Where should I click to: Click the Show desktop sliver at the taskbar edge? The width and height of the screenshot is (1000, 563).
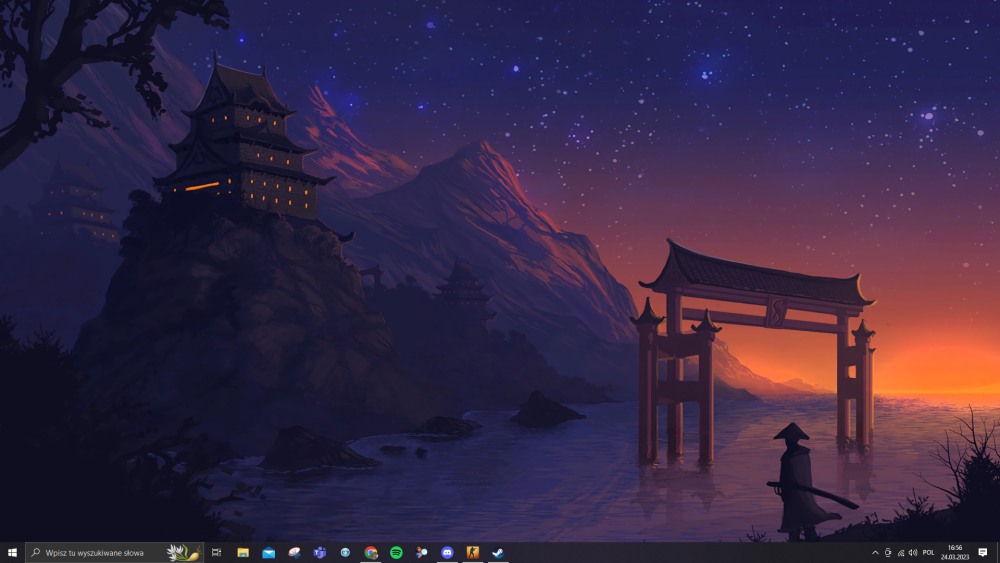click(997, 552)
